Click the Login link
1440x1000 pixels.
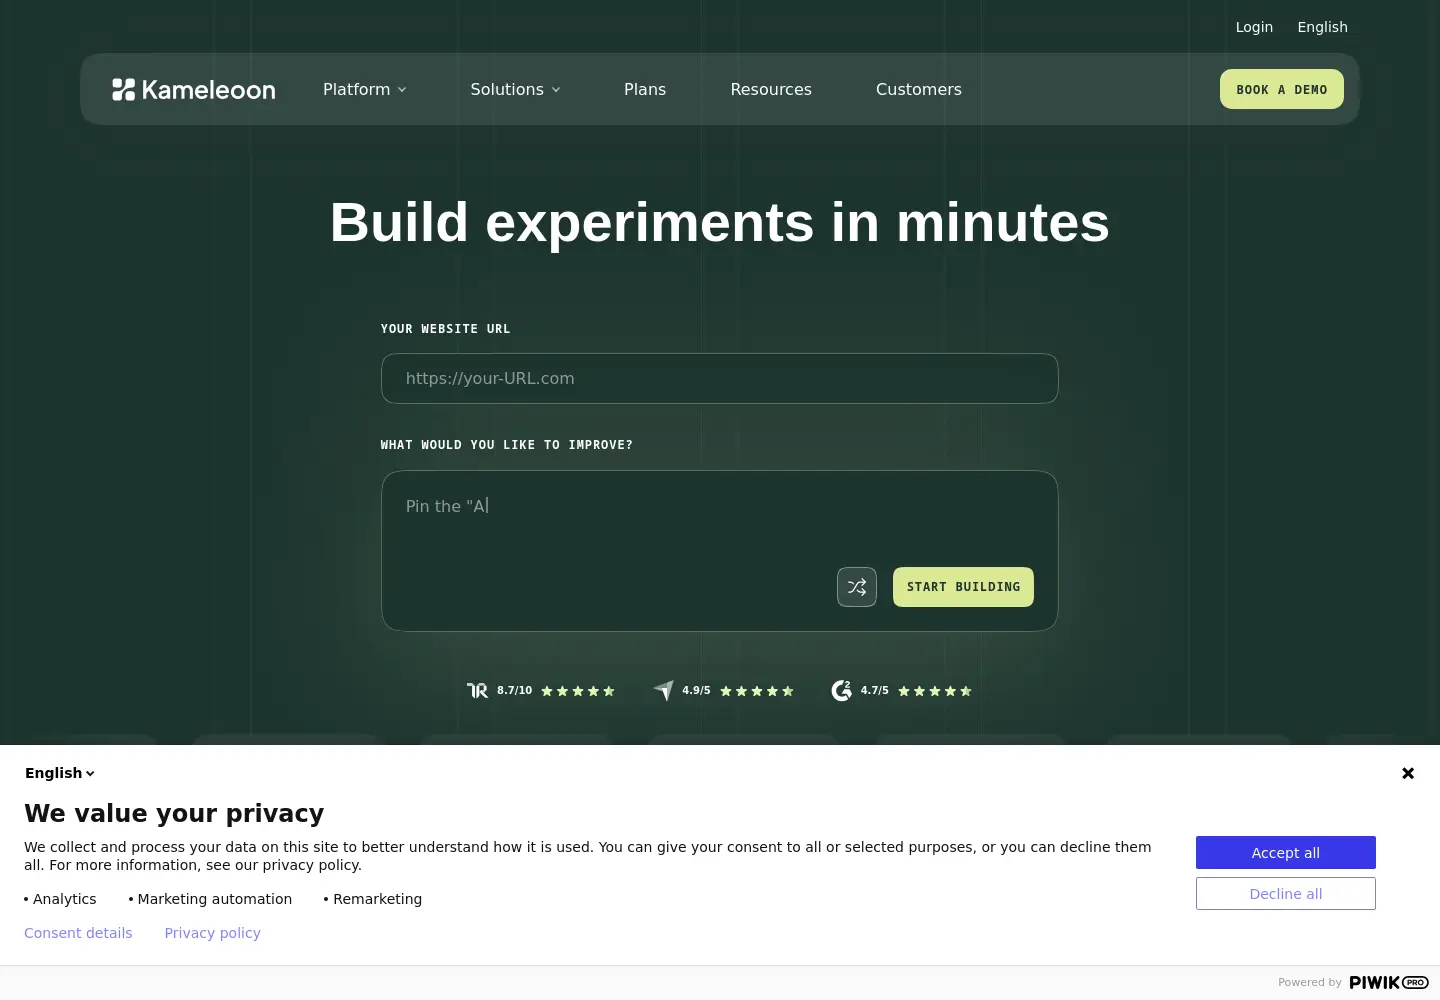click(x=1254, y=27)
